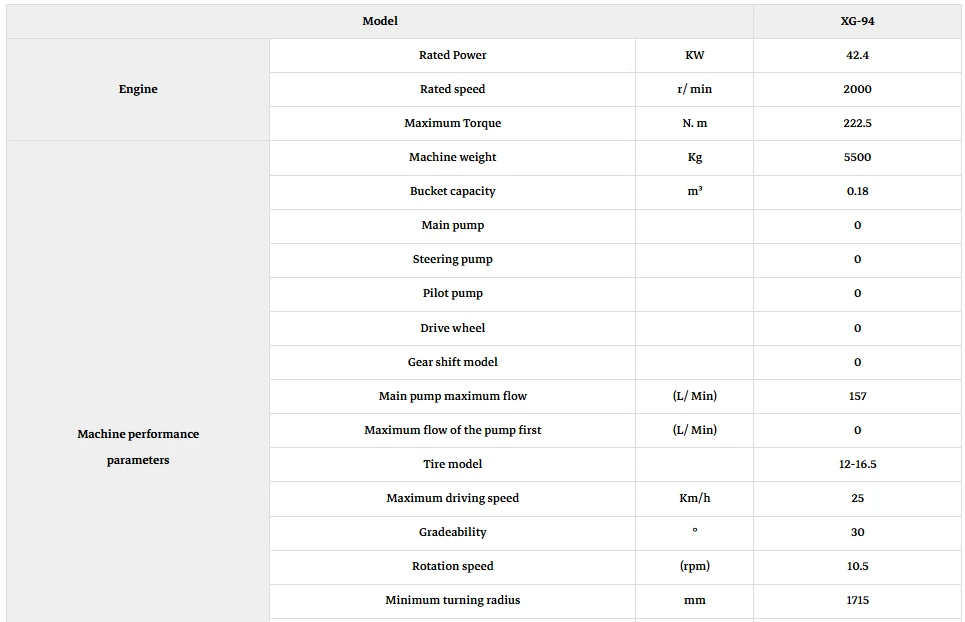The height and width of the screenshot is (622, 965).
Task: Select the Rated speed row label
Action: 452,89
